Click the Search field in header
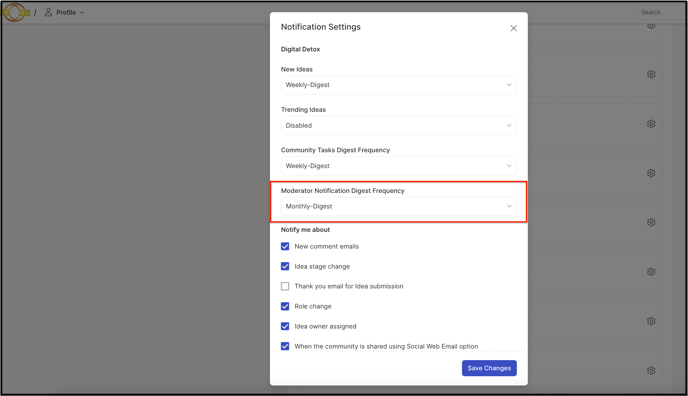 (x=661, y=12)
